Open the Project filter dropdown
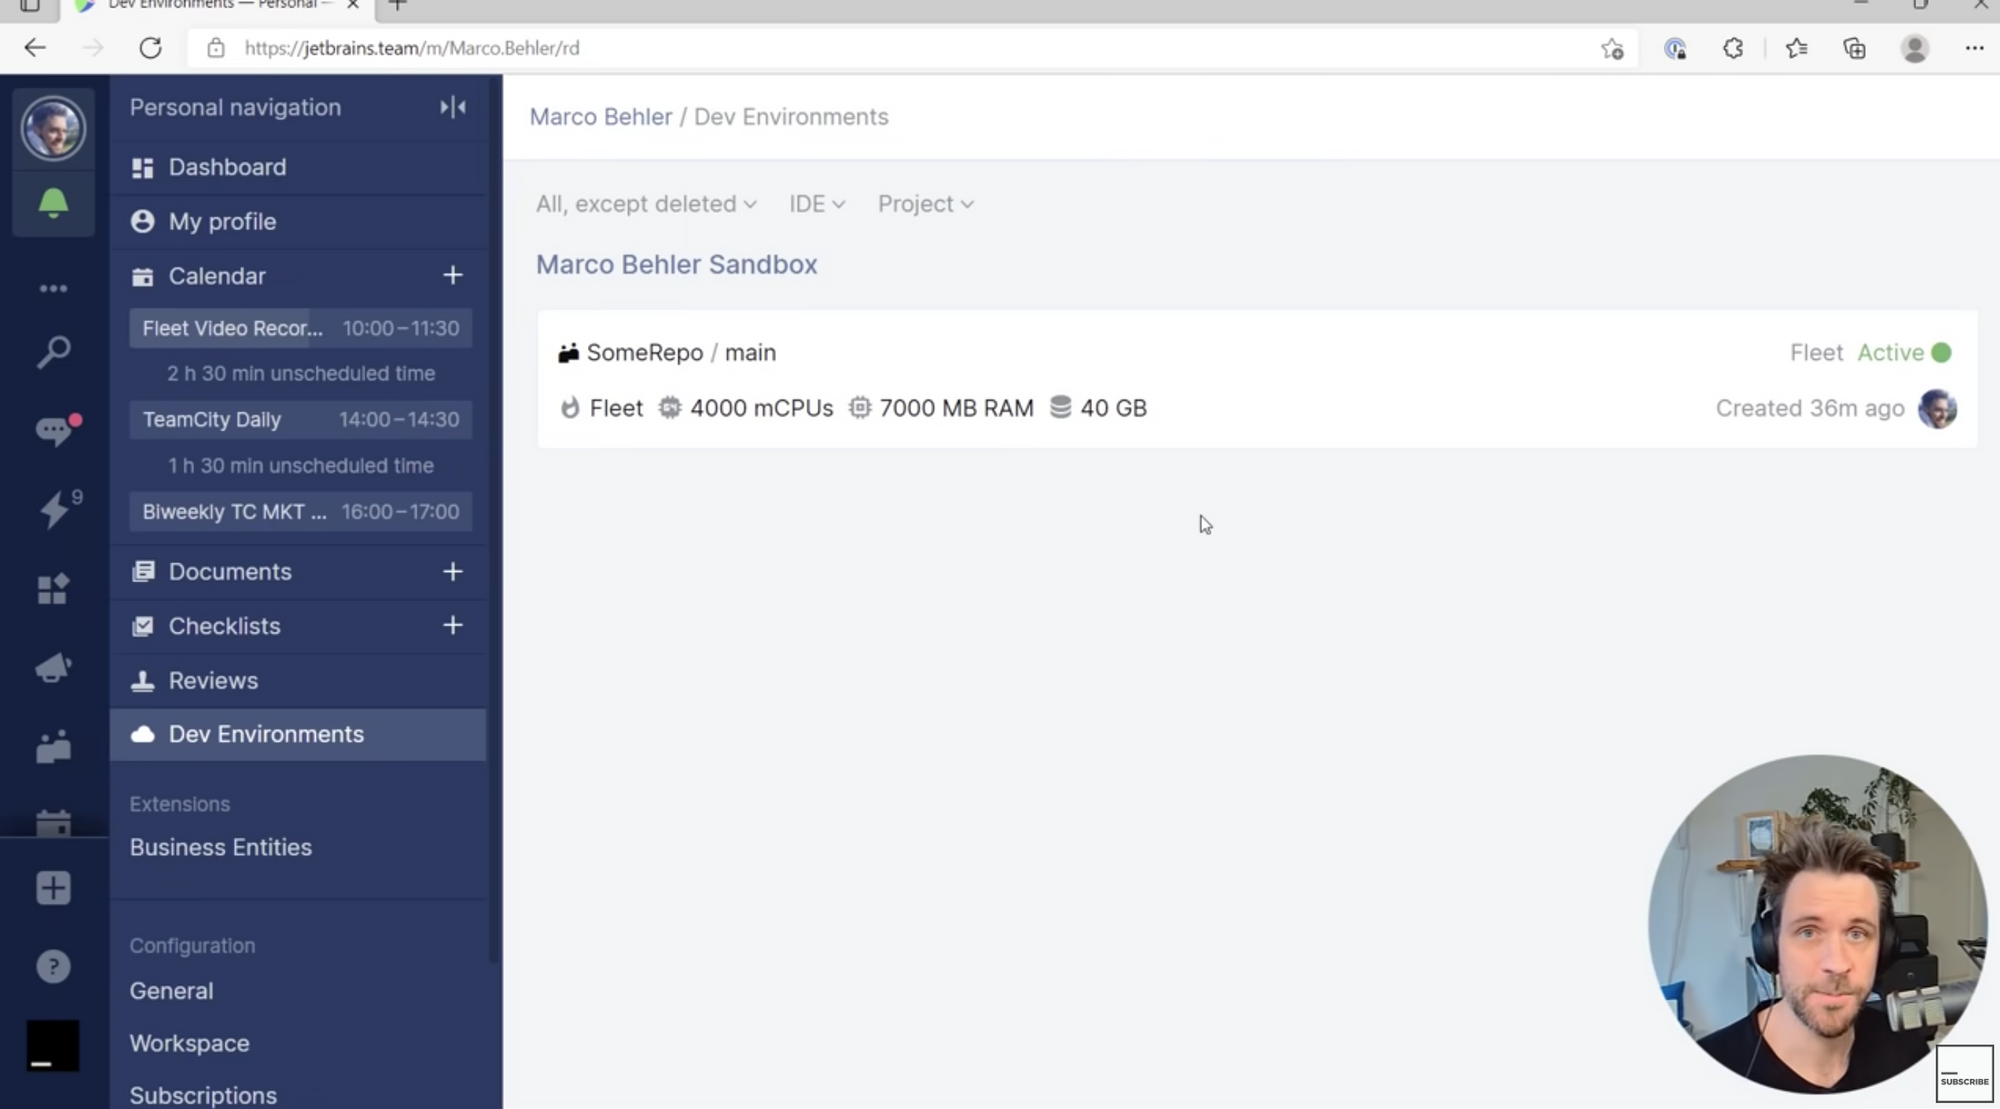The width and height of the screenshot is (2000, 1109). click(x=926, y=204)
